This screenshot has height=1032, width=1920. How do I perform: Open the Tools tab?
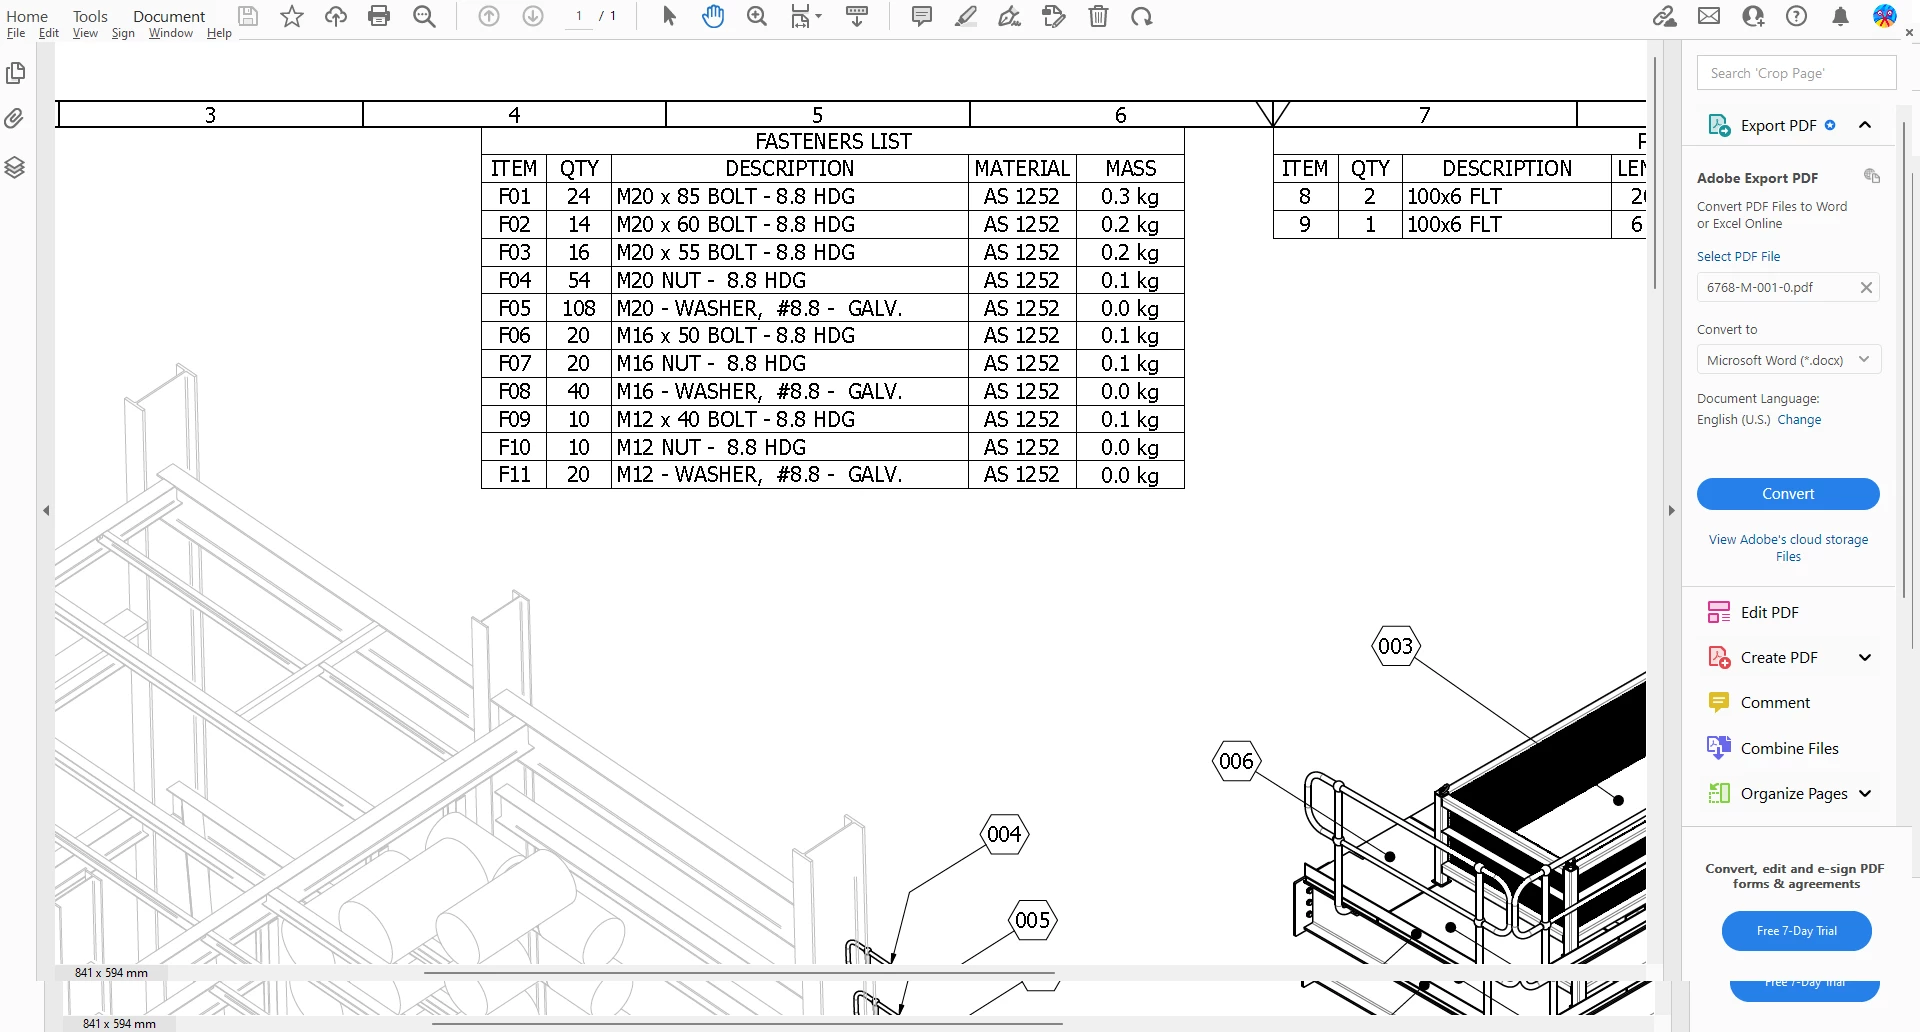pyautogui.click(x=90, y=16)
